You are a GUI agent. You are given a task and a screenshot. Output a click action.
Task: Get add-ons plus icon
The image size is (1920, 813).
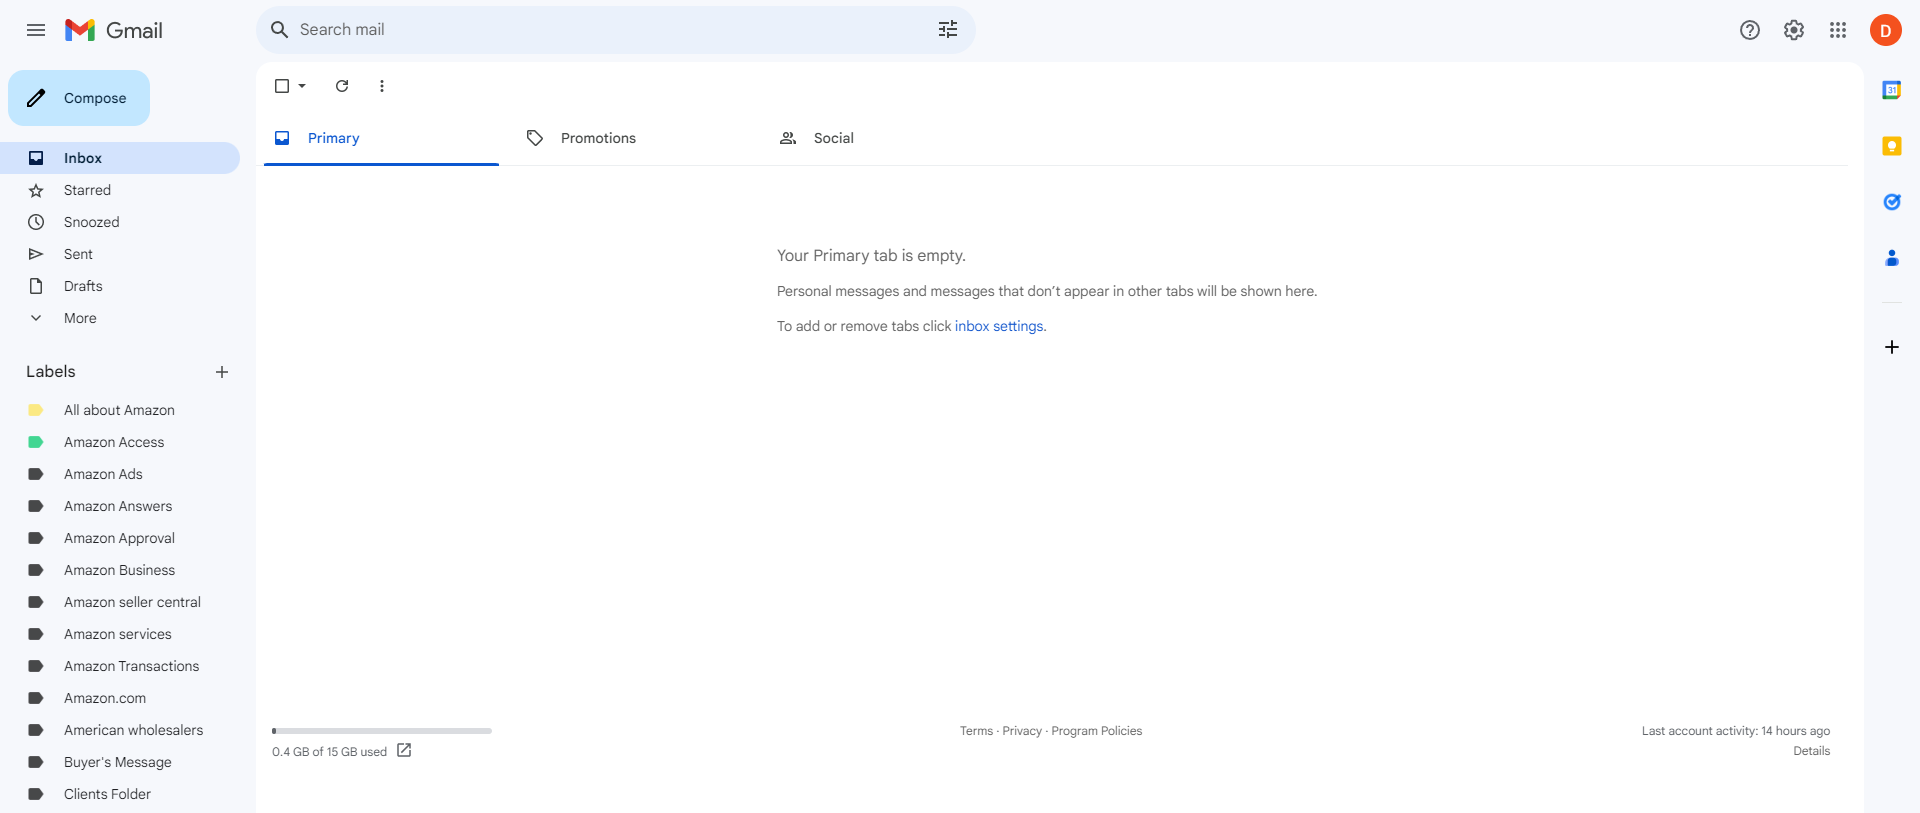[x=1892, y=347]
